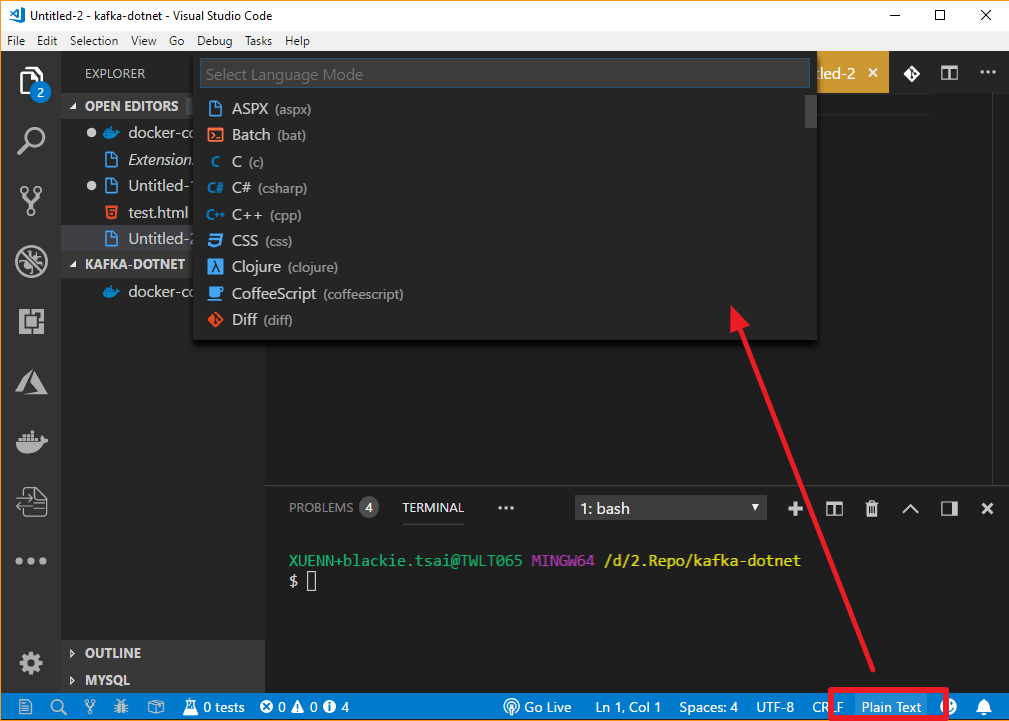Toggle the split editor layout icon
The width and height of the screenshot is (1009, 721).
pos(948,73)
